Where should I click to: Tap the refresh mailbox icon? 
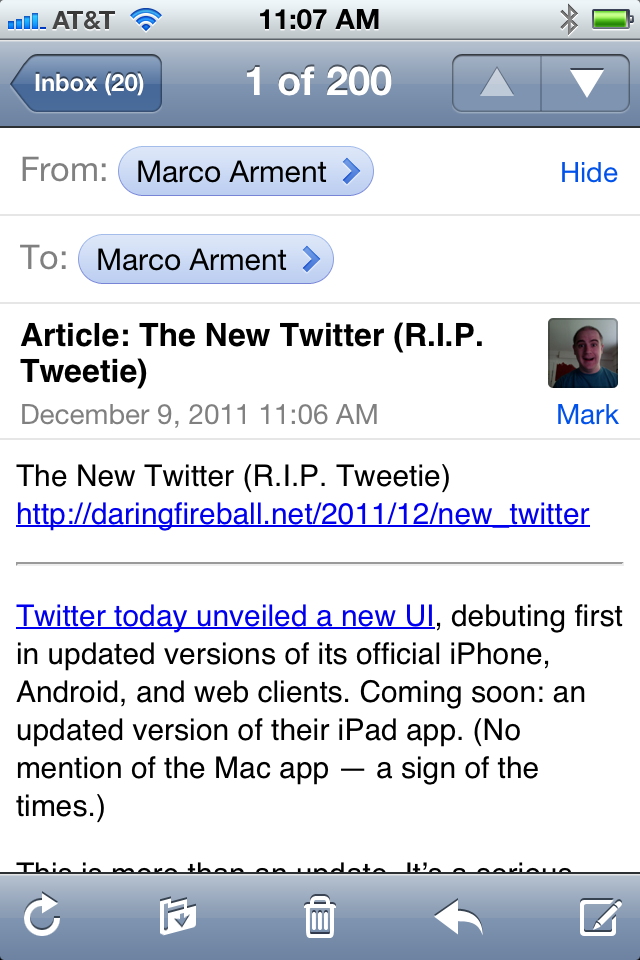tap(42, 915)
